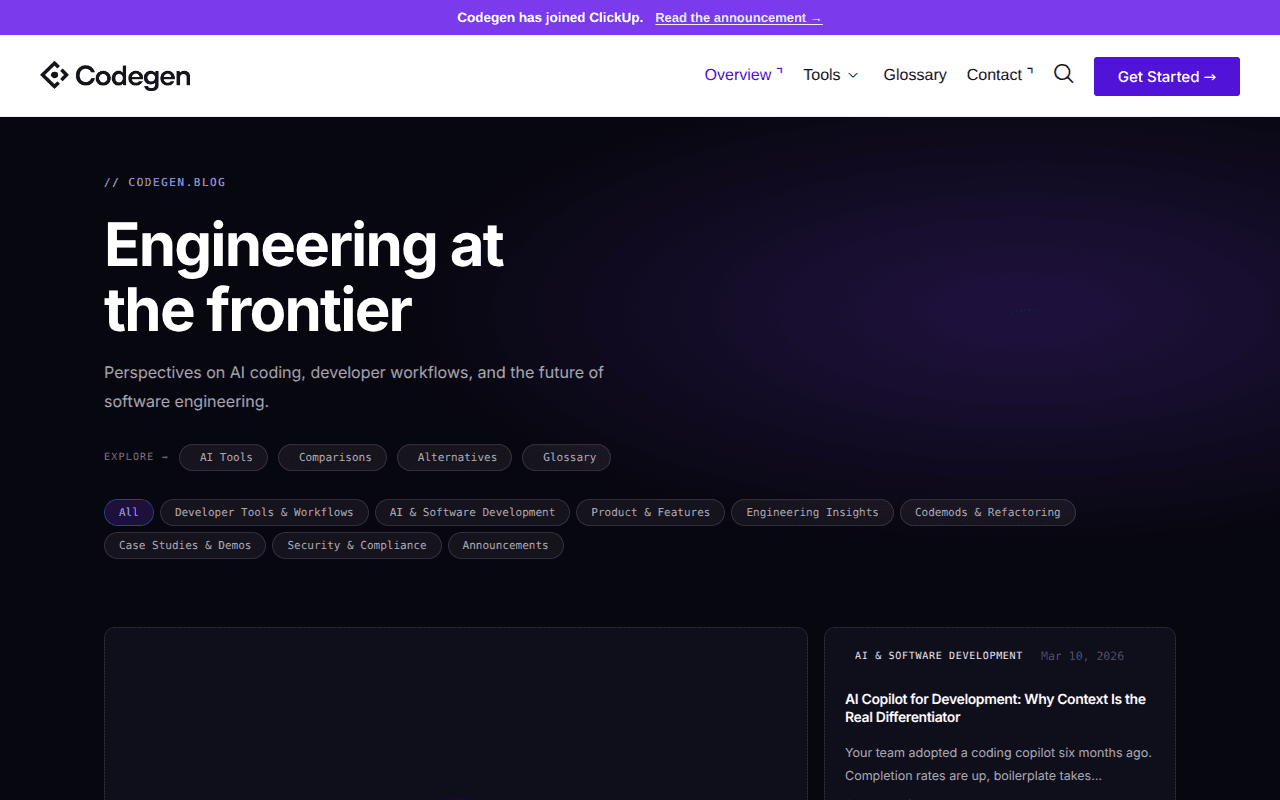Click the AI & SOFTWARE DEVELOPMENT card tag
1280x800 pixels.
pyautogui.click(x=939, y=656)
